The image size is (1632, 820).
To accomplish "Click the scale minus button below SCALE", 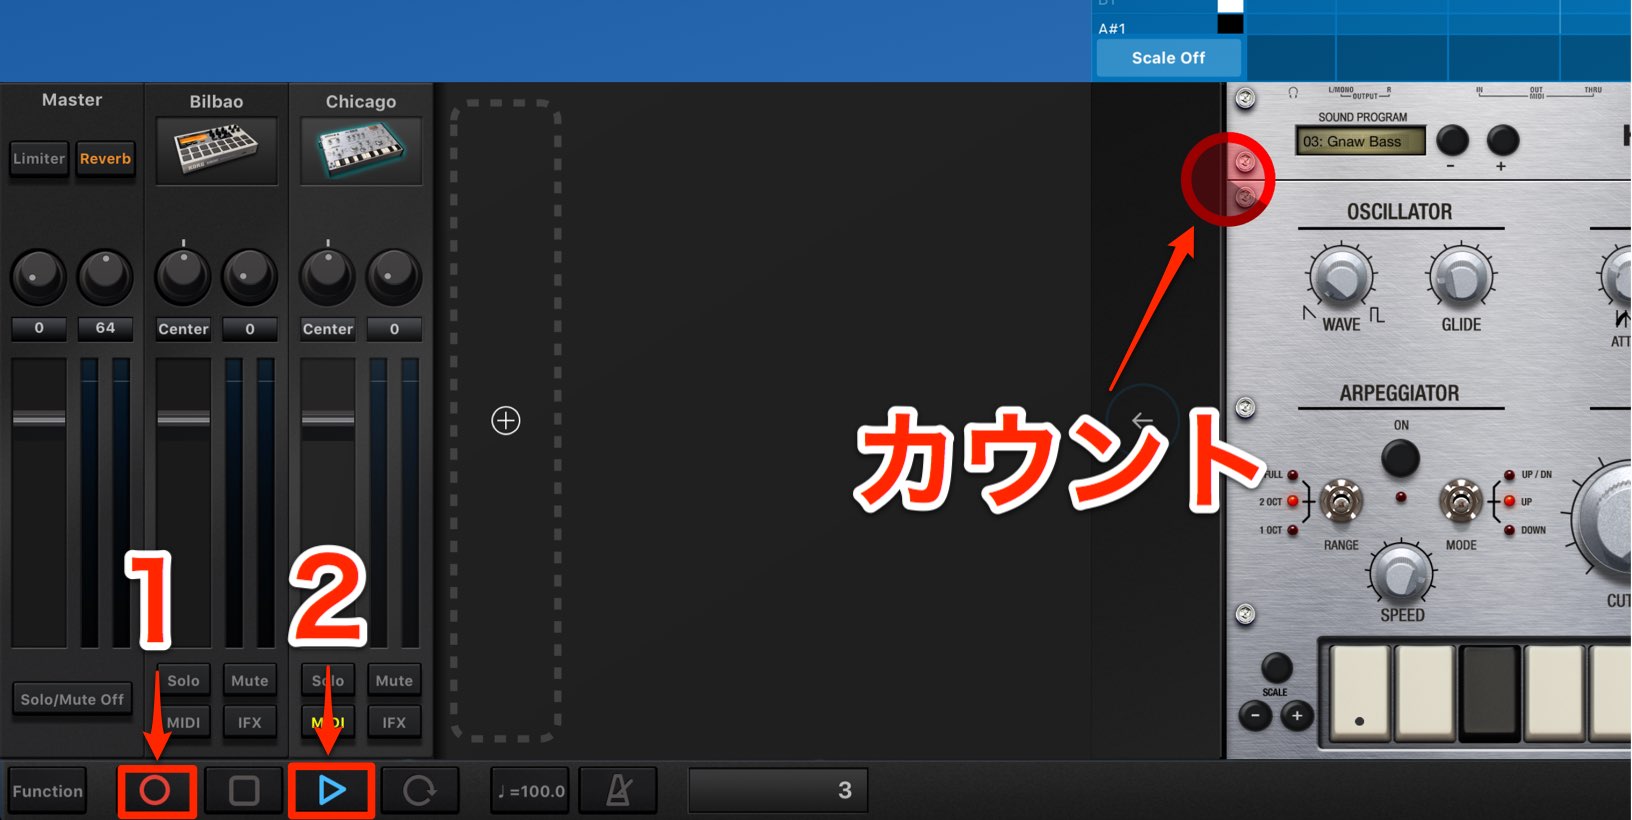I will [x=1255, y=715].
